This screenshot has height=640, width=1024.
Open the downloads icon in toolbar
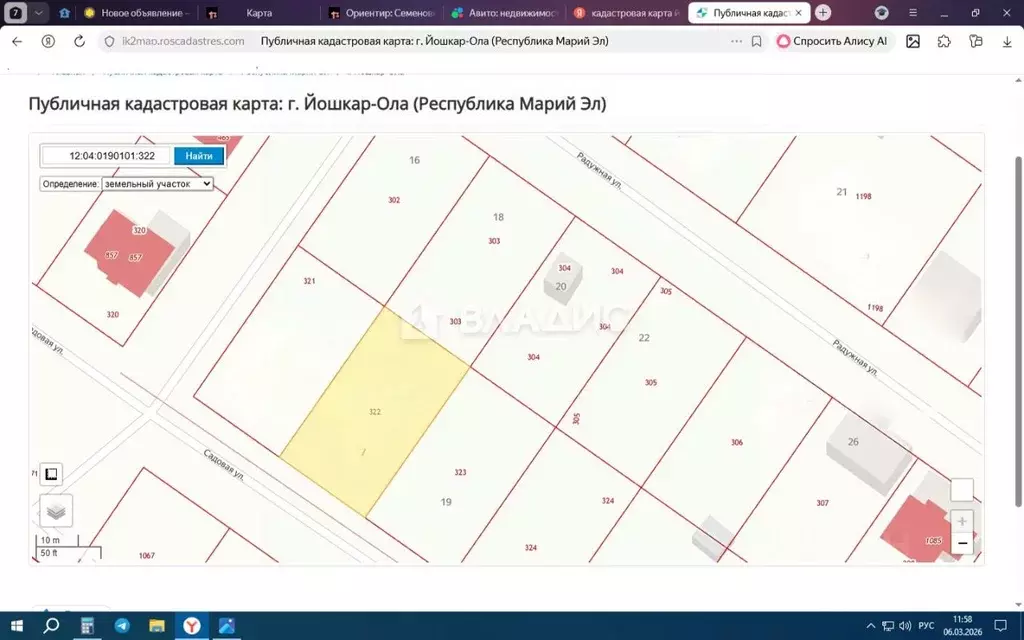pyautogui.click(x=1007, y=41)
